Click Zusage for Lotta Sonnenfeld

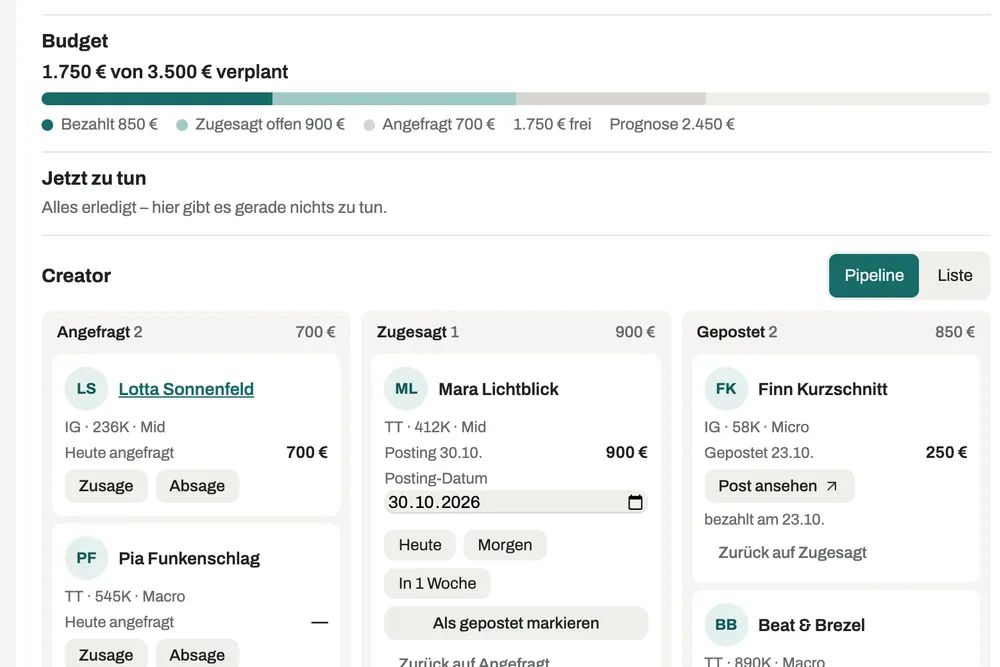pyautogui.click(x=106, y=486)
